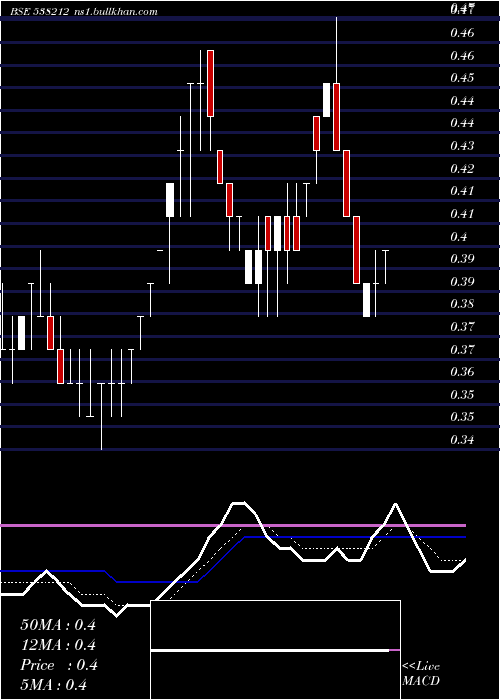Click the BSE 538212 ticker label
Screen dimensions: 500x700
[x=39, y=11]
